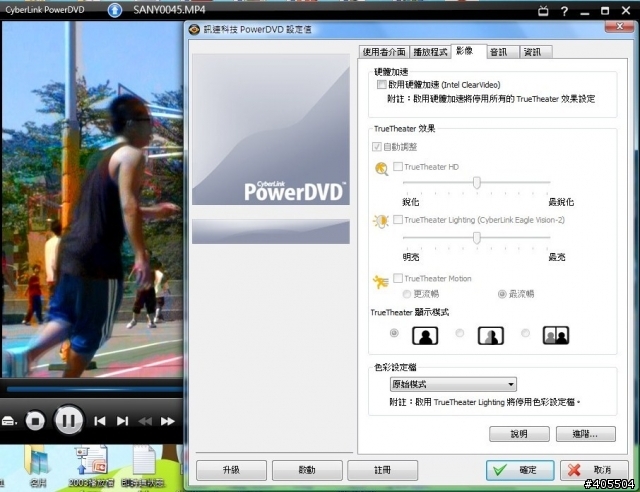This screenshot has height=492, width=640.
Task: Stop video playback
Action: [35, 421]
